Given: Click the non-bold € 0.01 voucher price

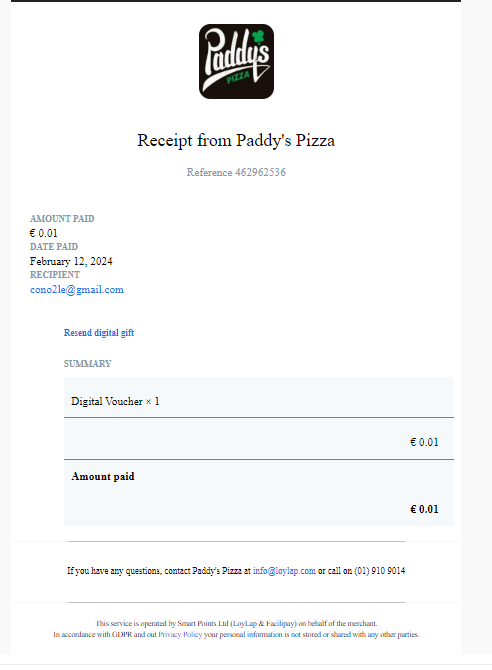Looking at the screenshot, I should [x=424, y=442].
